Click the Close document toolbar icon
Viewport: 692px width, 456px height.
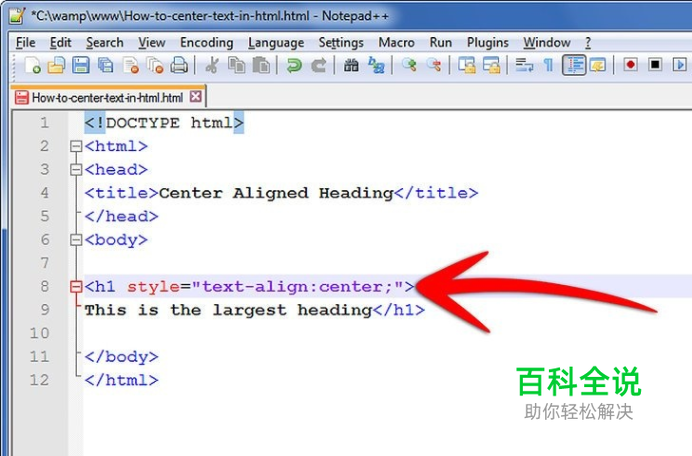click(131, 66)
